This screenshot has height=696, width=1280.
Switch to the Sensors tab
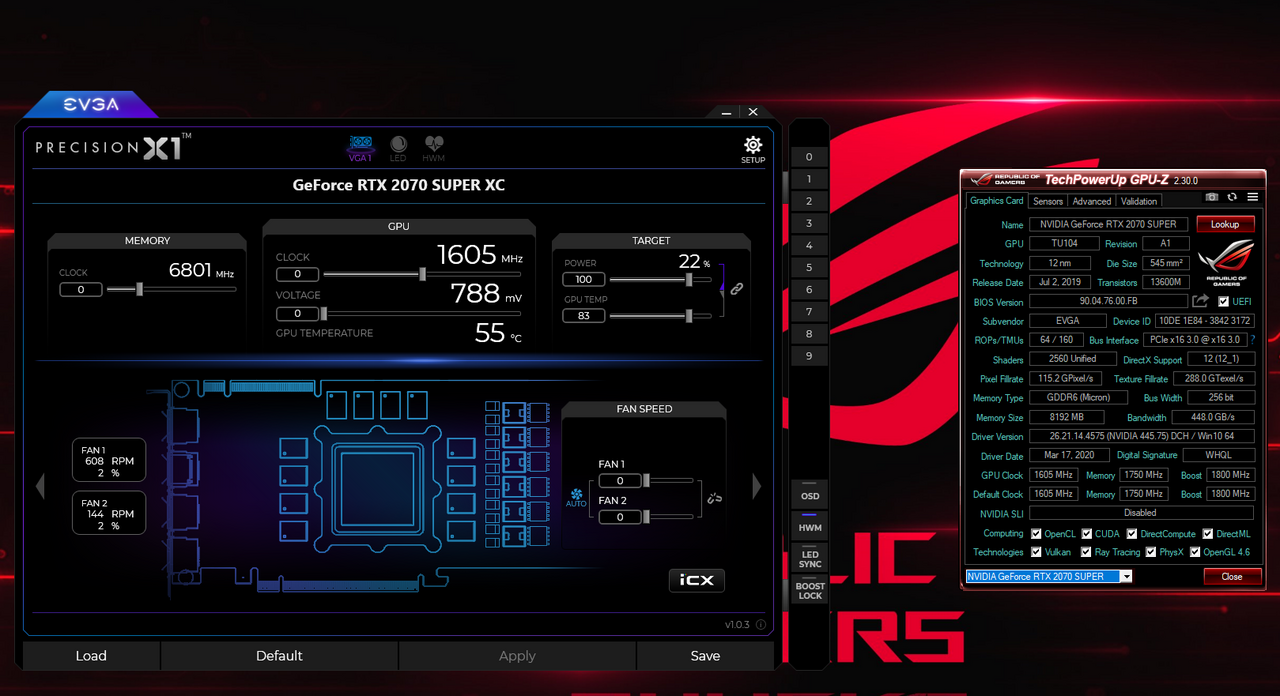1048,201
